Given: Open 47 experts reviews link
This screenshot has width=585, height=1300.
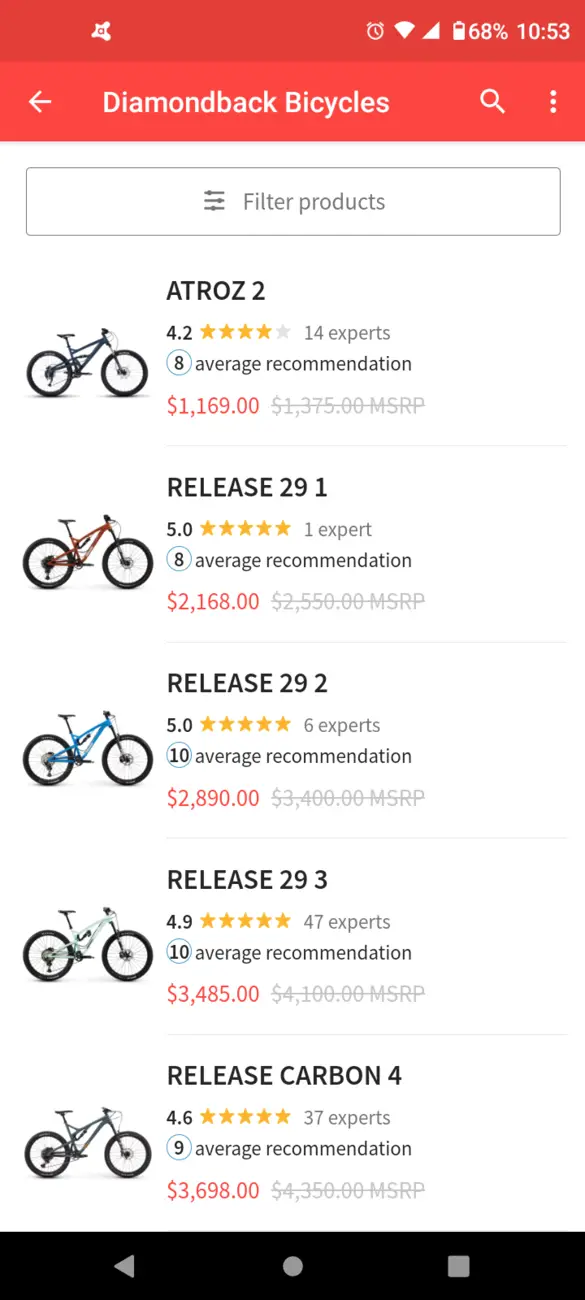Looking at the screenshot, I should (x=347, y=922).
